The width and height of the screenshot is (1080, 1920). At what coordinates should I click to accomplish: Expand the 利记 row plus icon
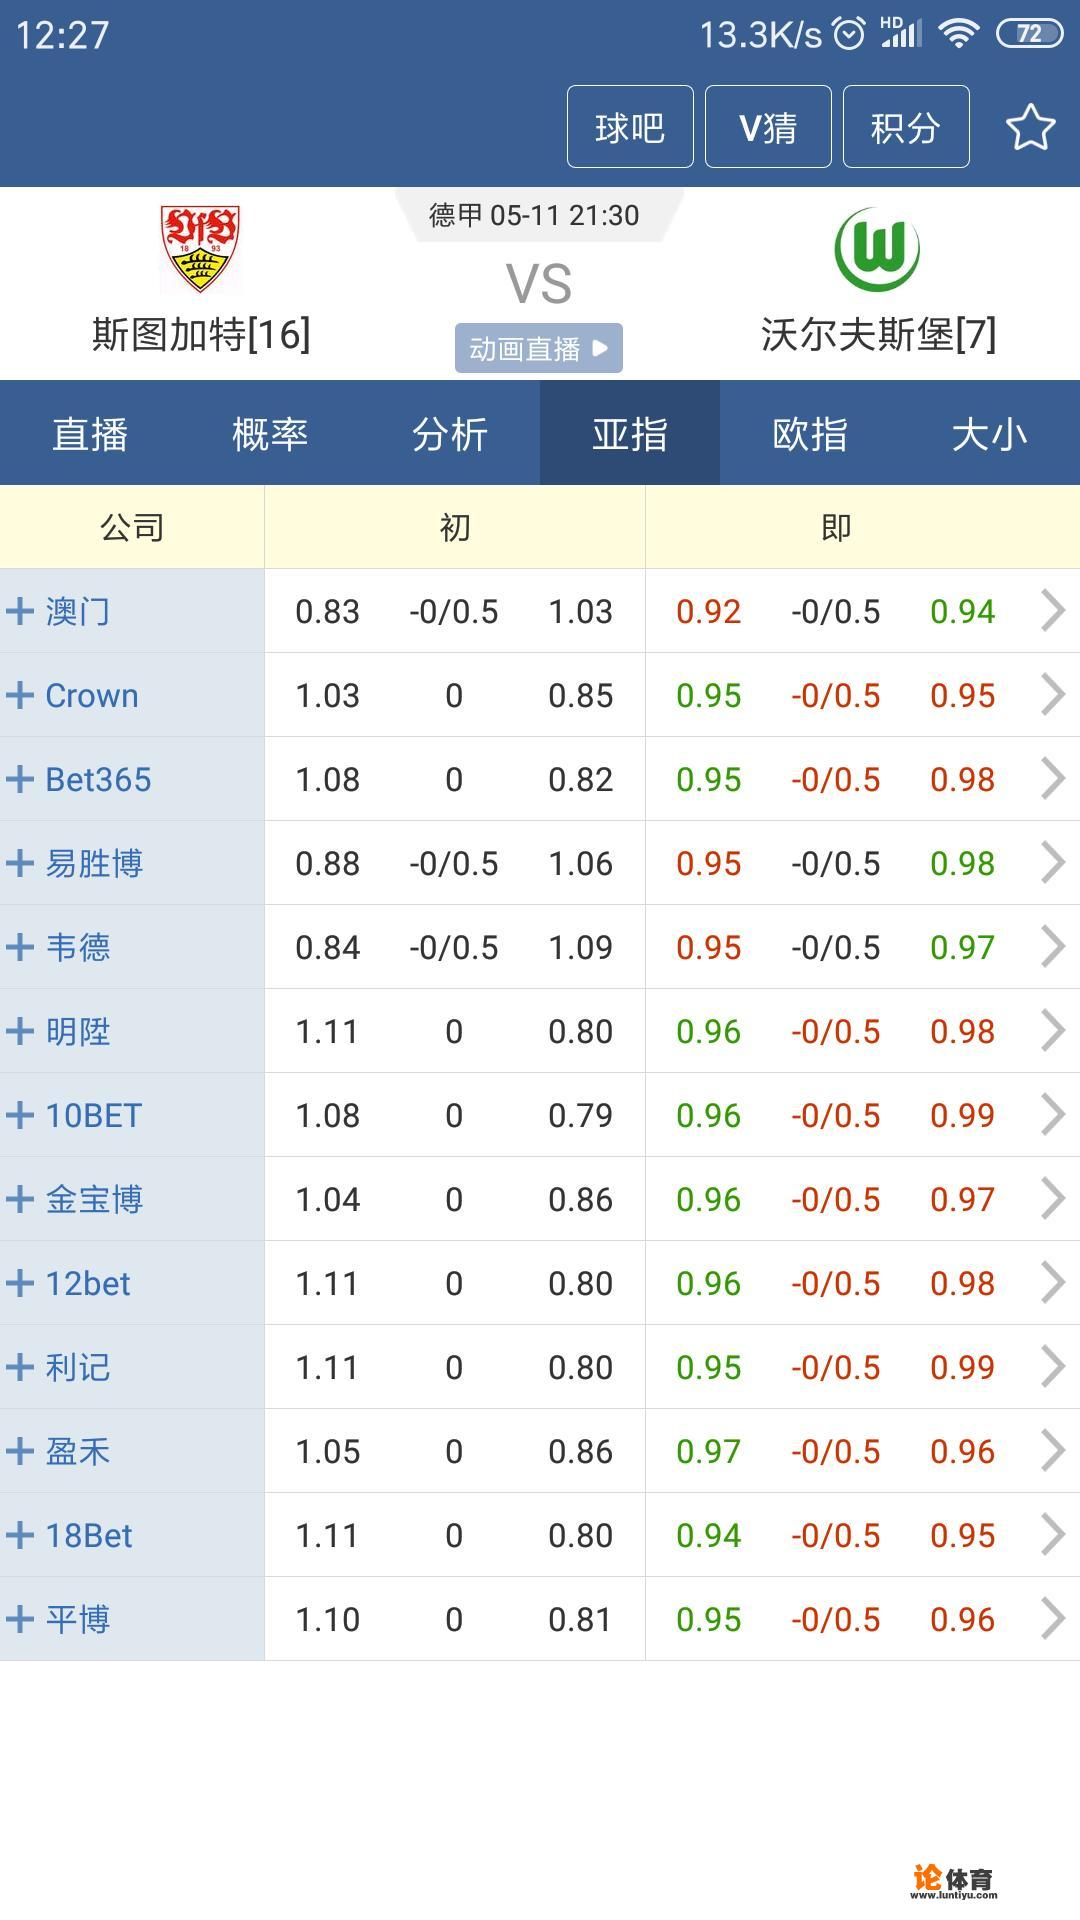tap(20, 1367)
